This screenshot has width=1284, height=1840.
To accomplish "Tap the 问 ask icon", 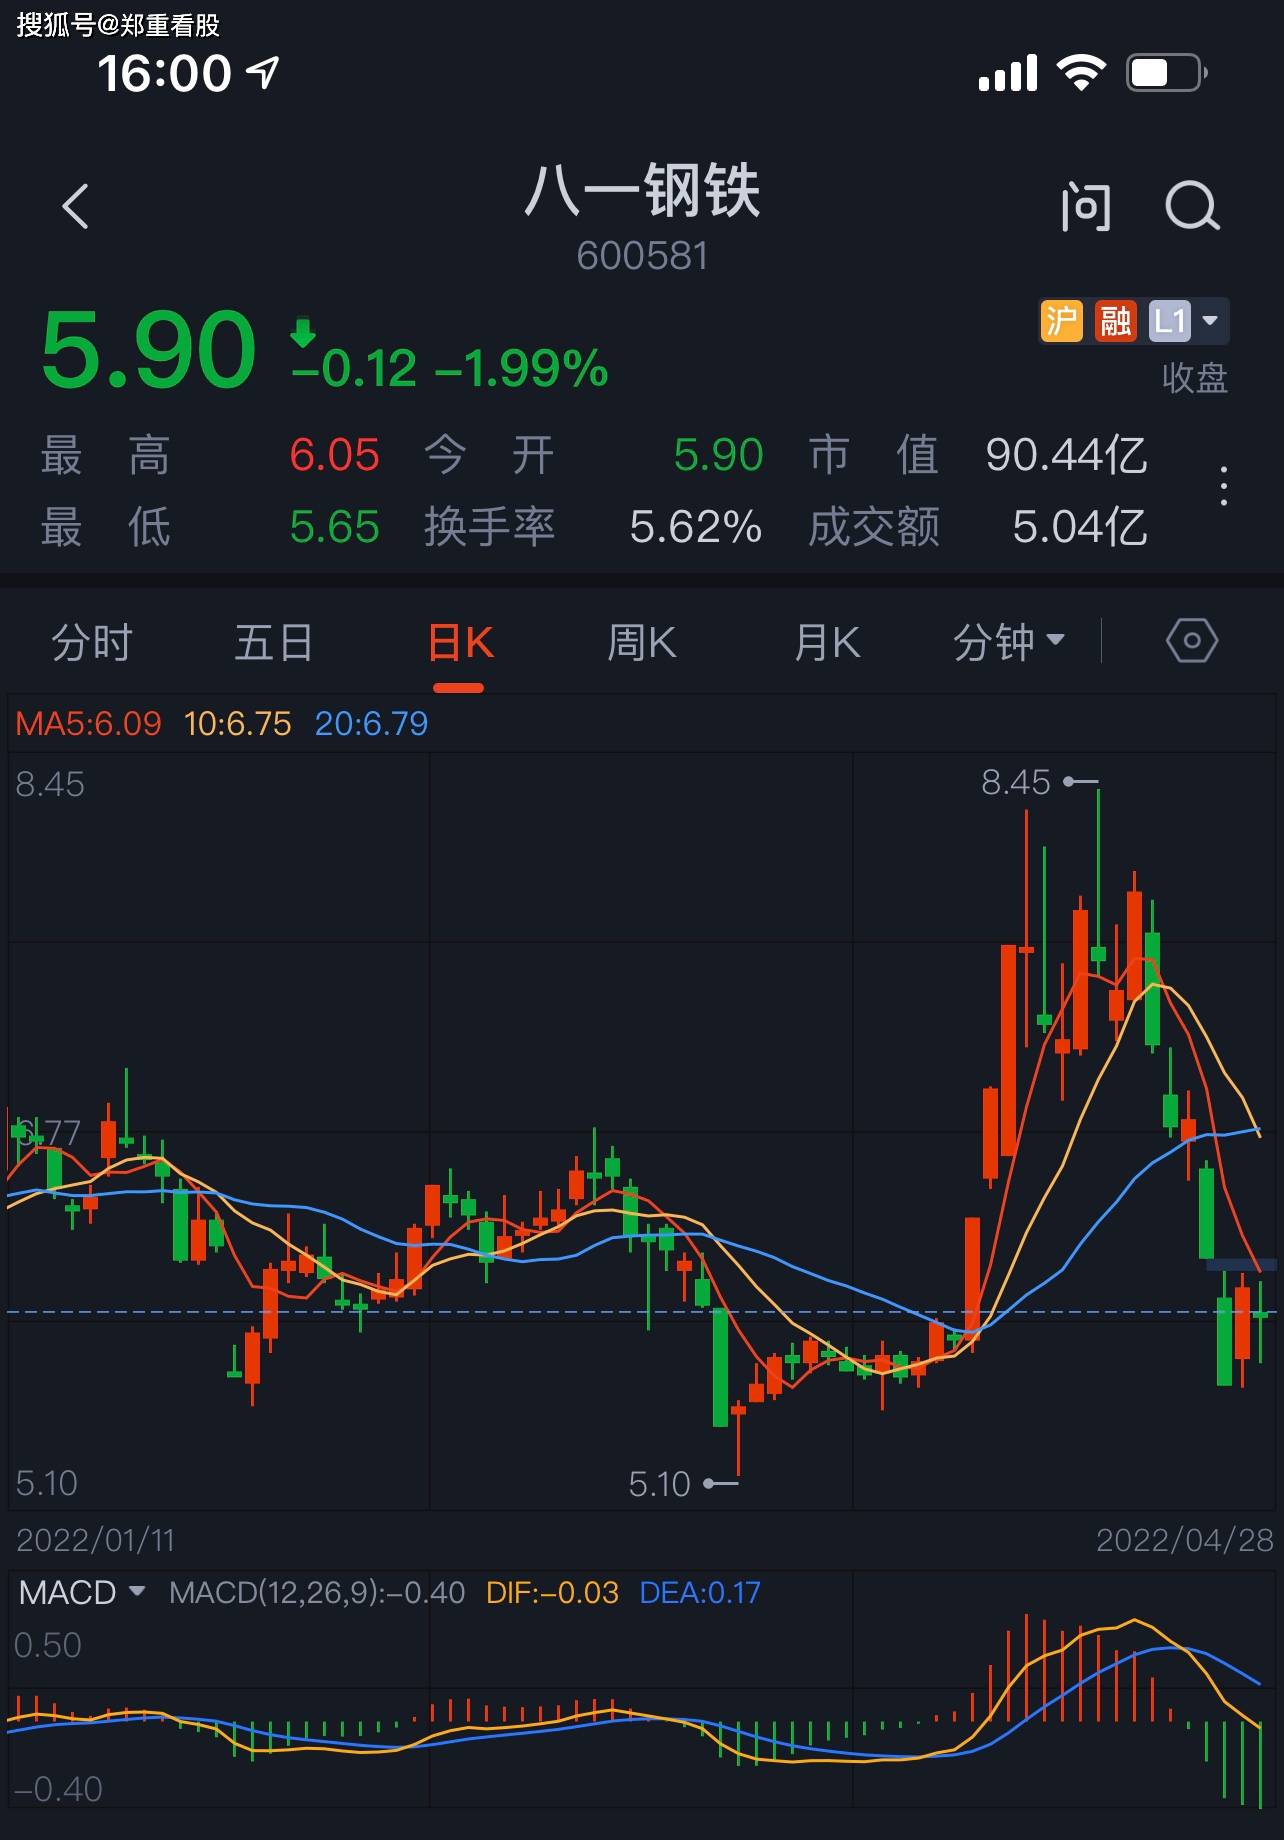I will (1086, 207).
